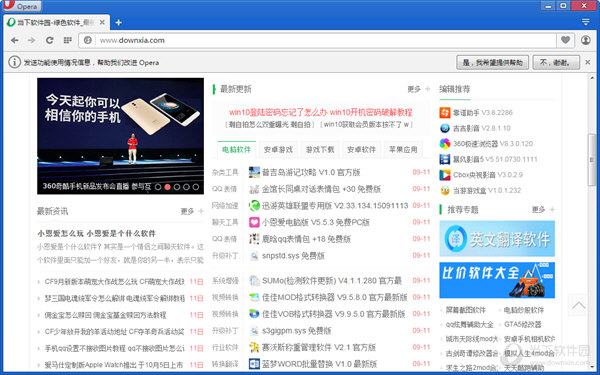The width and height of the screenshot is (600, 375).
Task: Click the snpstd.sys file icon
Action: (x=254, y=256)
